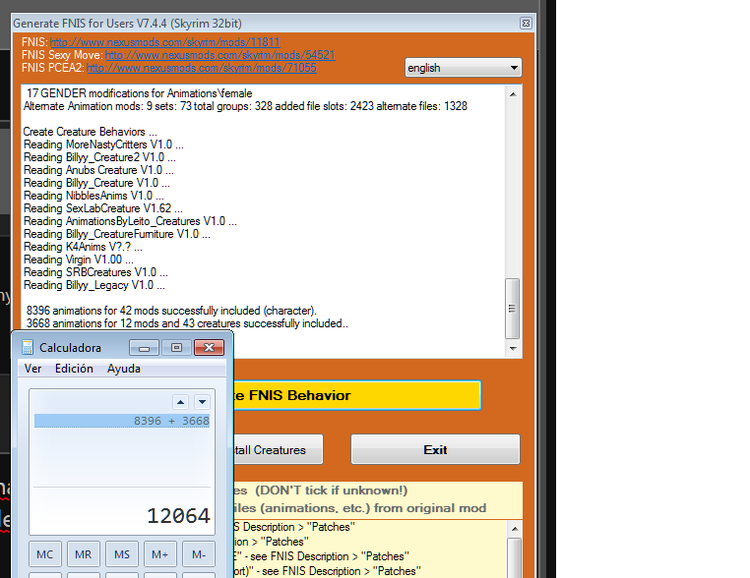Viewport: 750px width, 578px height.
Task: Click the FNIS log scrollbar up arrow
Action: (x=513, y=94)
